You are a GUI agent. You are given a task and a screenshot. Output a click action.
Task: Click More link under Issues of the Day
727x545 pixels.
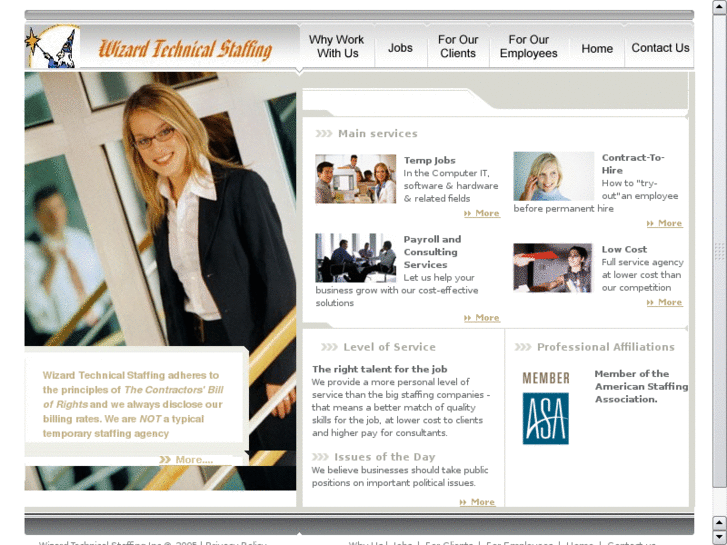click(x=477, y=502)
